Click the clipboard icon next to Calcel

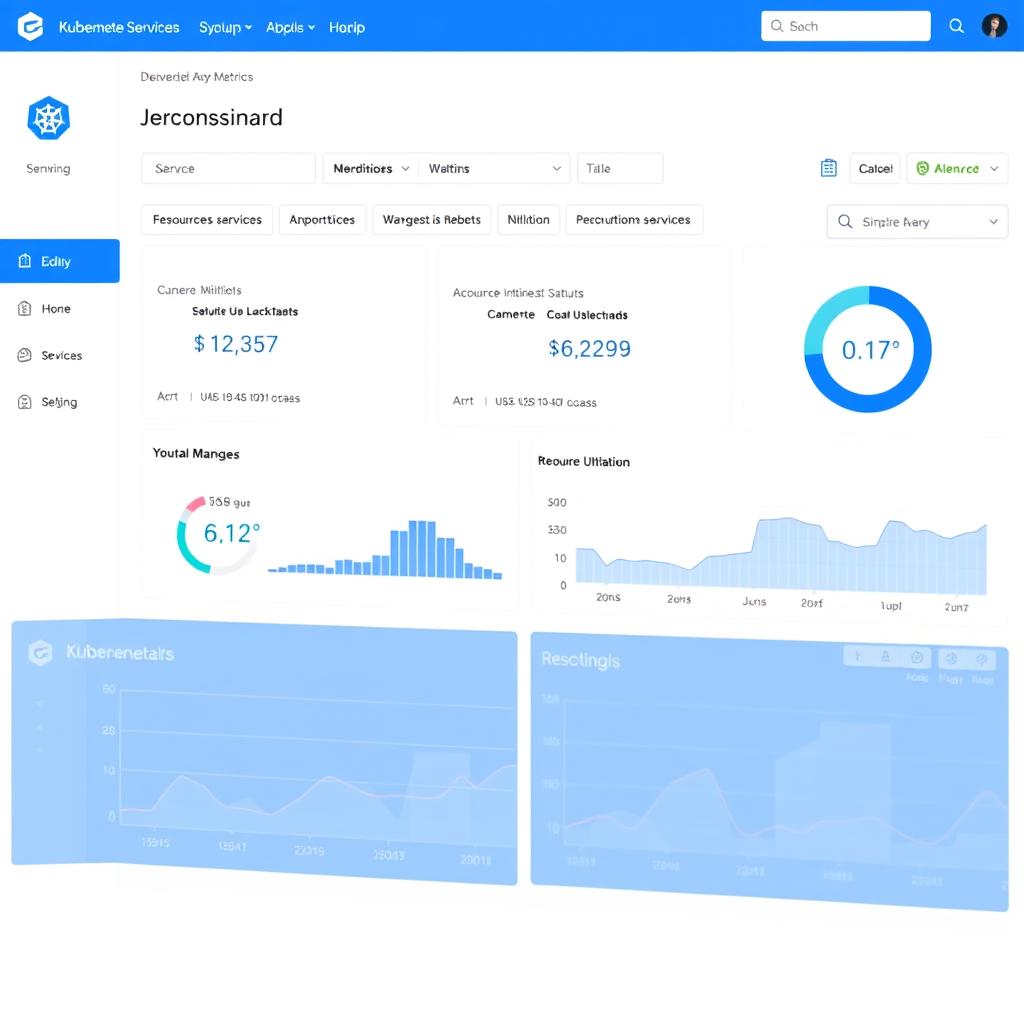pos(828,168)
